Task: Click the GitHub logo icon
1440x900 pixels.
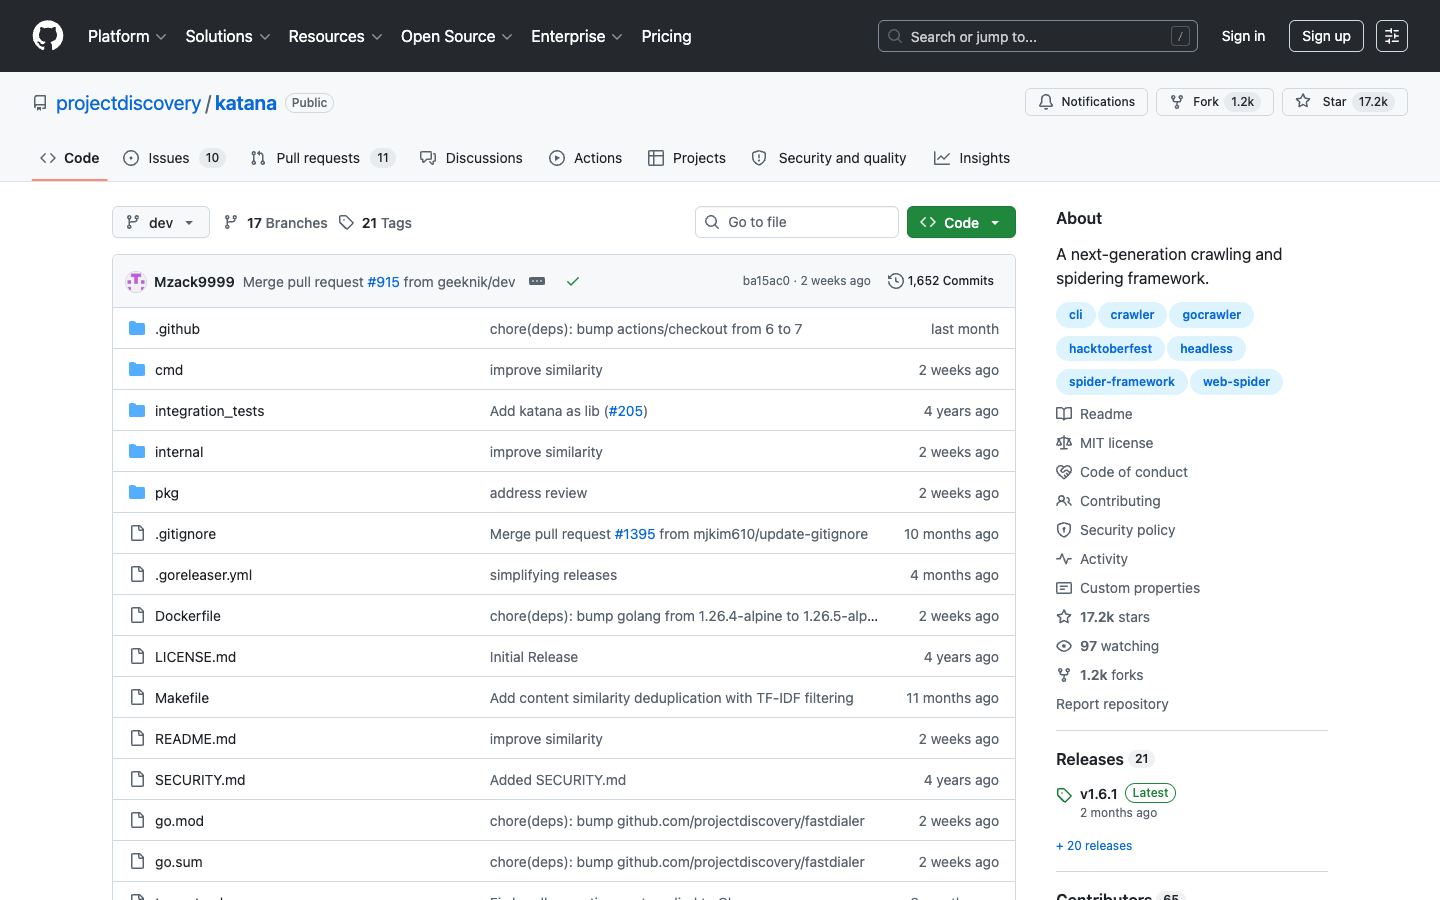Action: pos(48,36)
